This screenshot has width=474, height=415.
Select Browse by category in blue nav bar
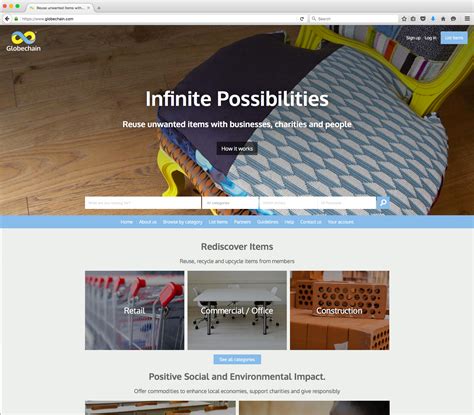182,222
